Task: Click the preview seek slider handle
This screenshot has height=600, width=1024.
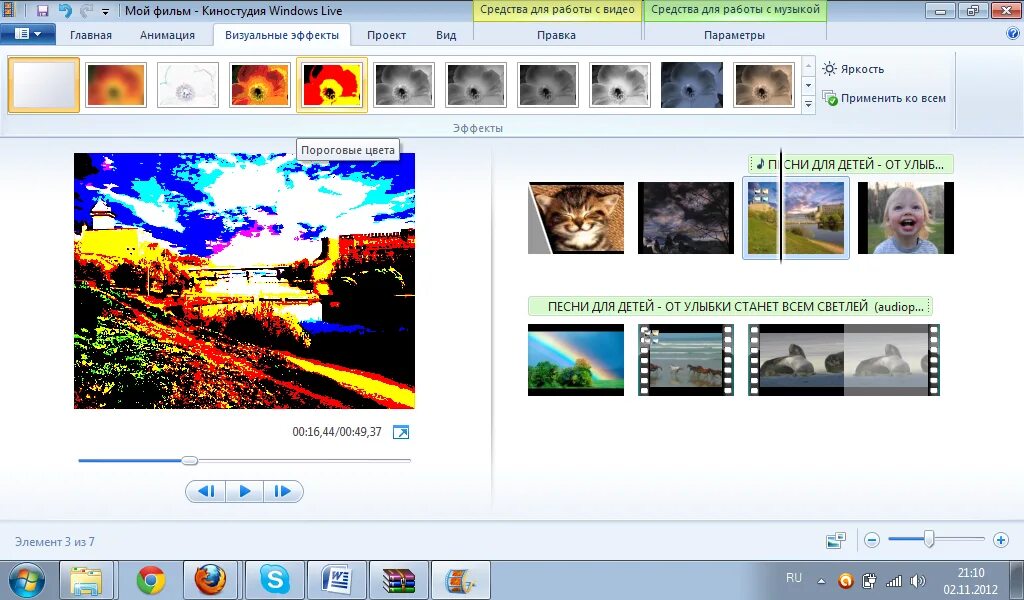Action: point(189,460)
